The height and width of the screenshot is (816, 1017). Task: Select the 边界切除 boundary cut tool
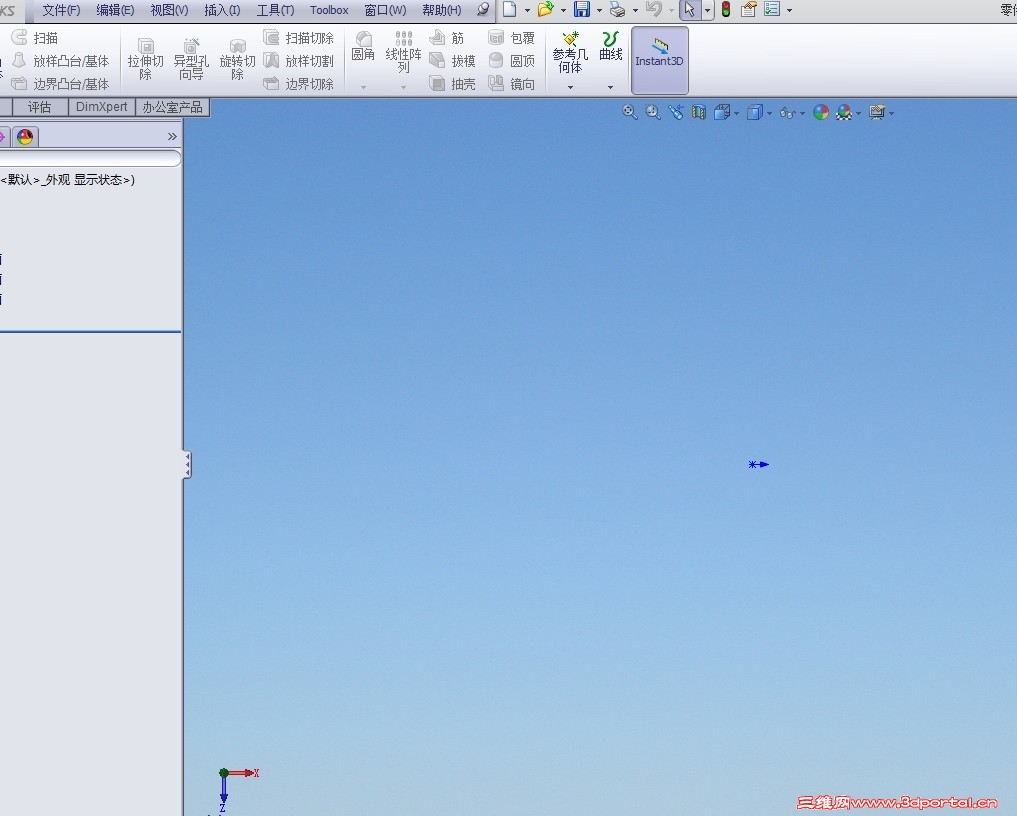[x=299, y=84]
